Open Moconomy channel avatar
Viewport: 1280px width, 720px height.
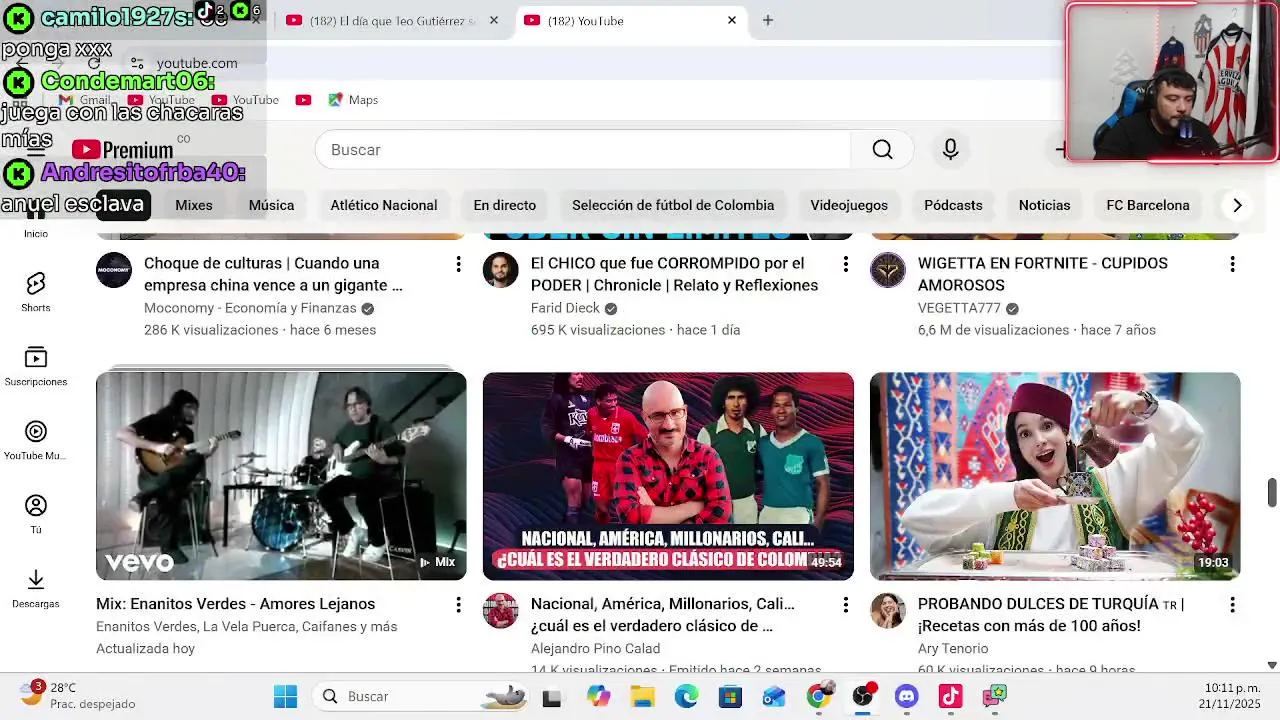click(x=114, y=270)
